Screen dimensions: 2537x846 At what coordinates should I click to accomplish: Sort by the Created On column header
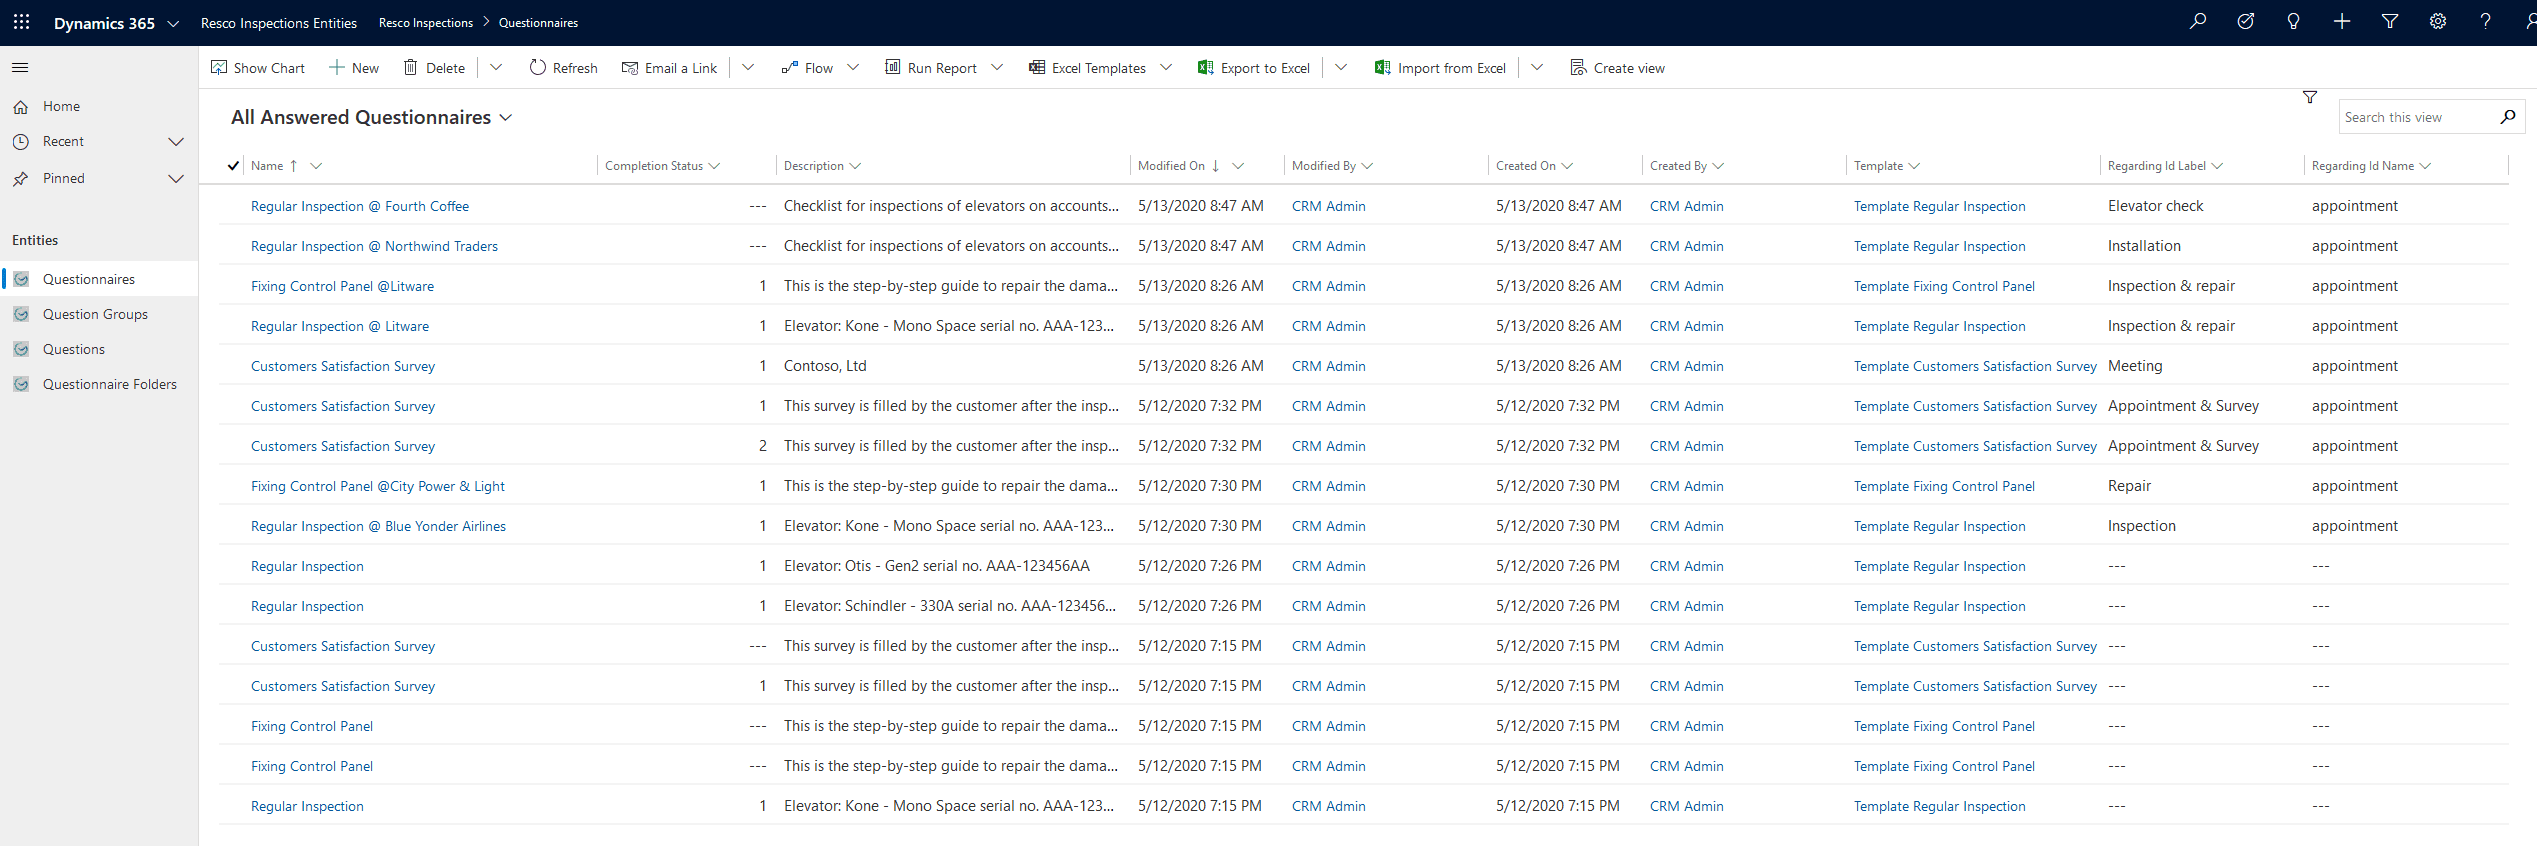[x=1525, y=166]
